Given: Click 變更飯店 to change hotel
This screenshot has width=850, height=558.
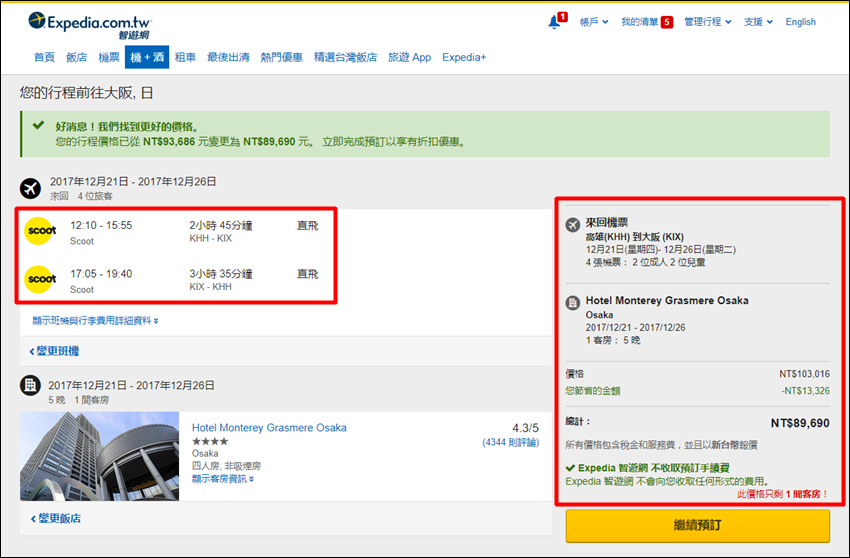Looking at the screenshot, I should [x=56, y=518].
